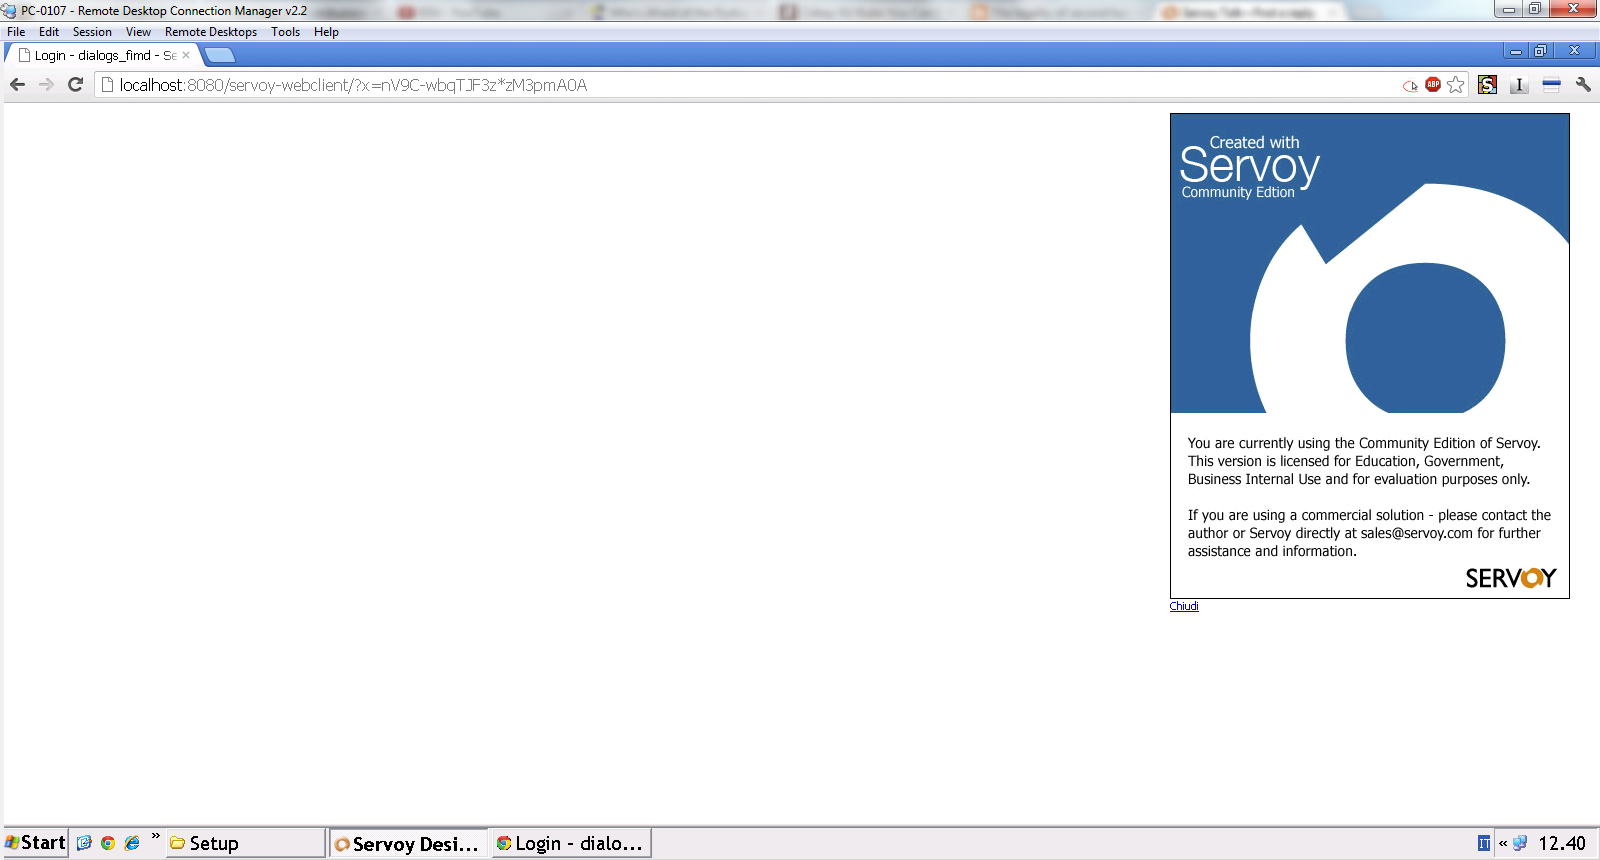Click the red cursor-circle icon in address bar
The width and height of the screenshot is (1600, 860).
coord(1410,86)
